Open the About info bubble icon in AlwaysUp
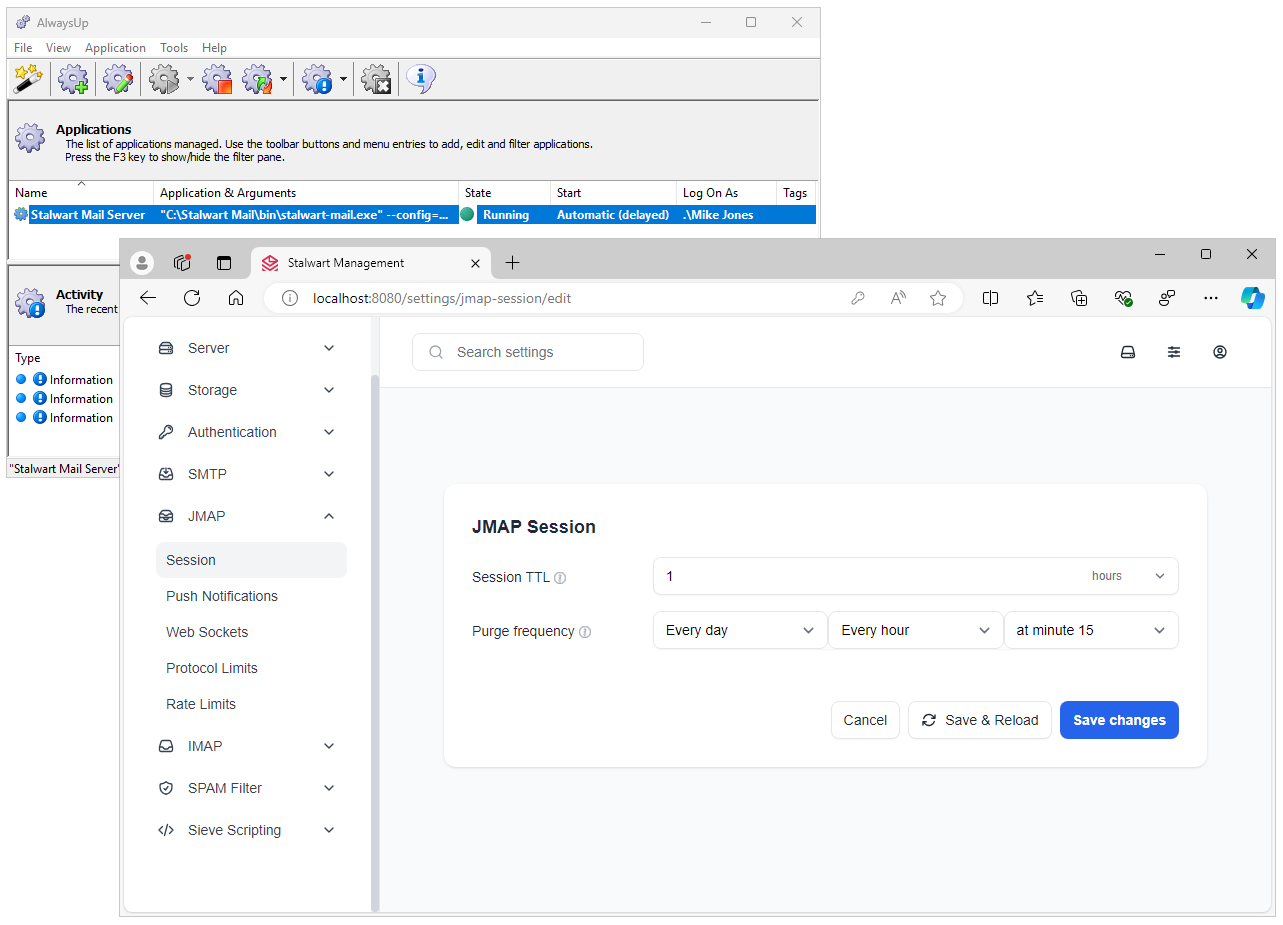Viewport: 1283px width, 925px height. click(421, 78)
